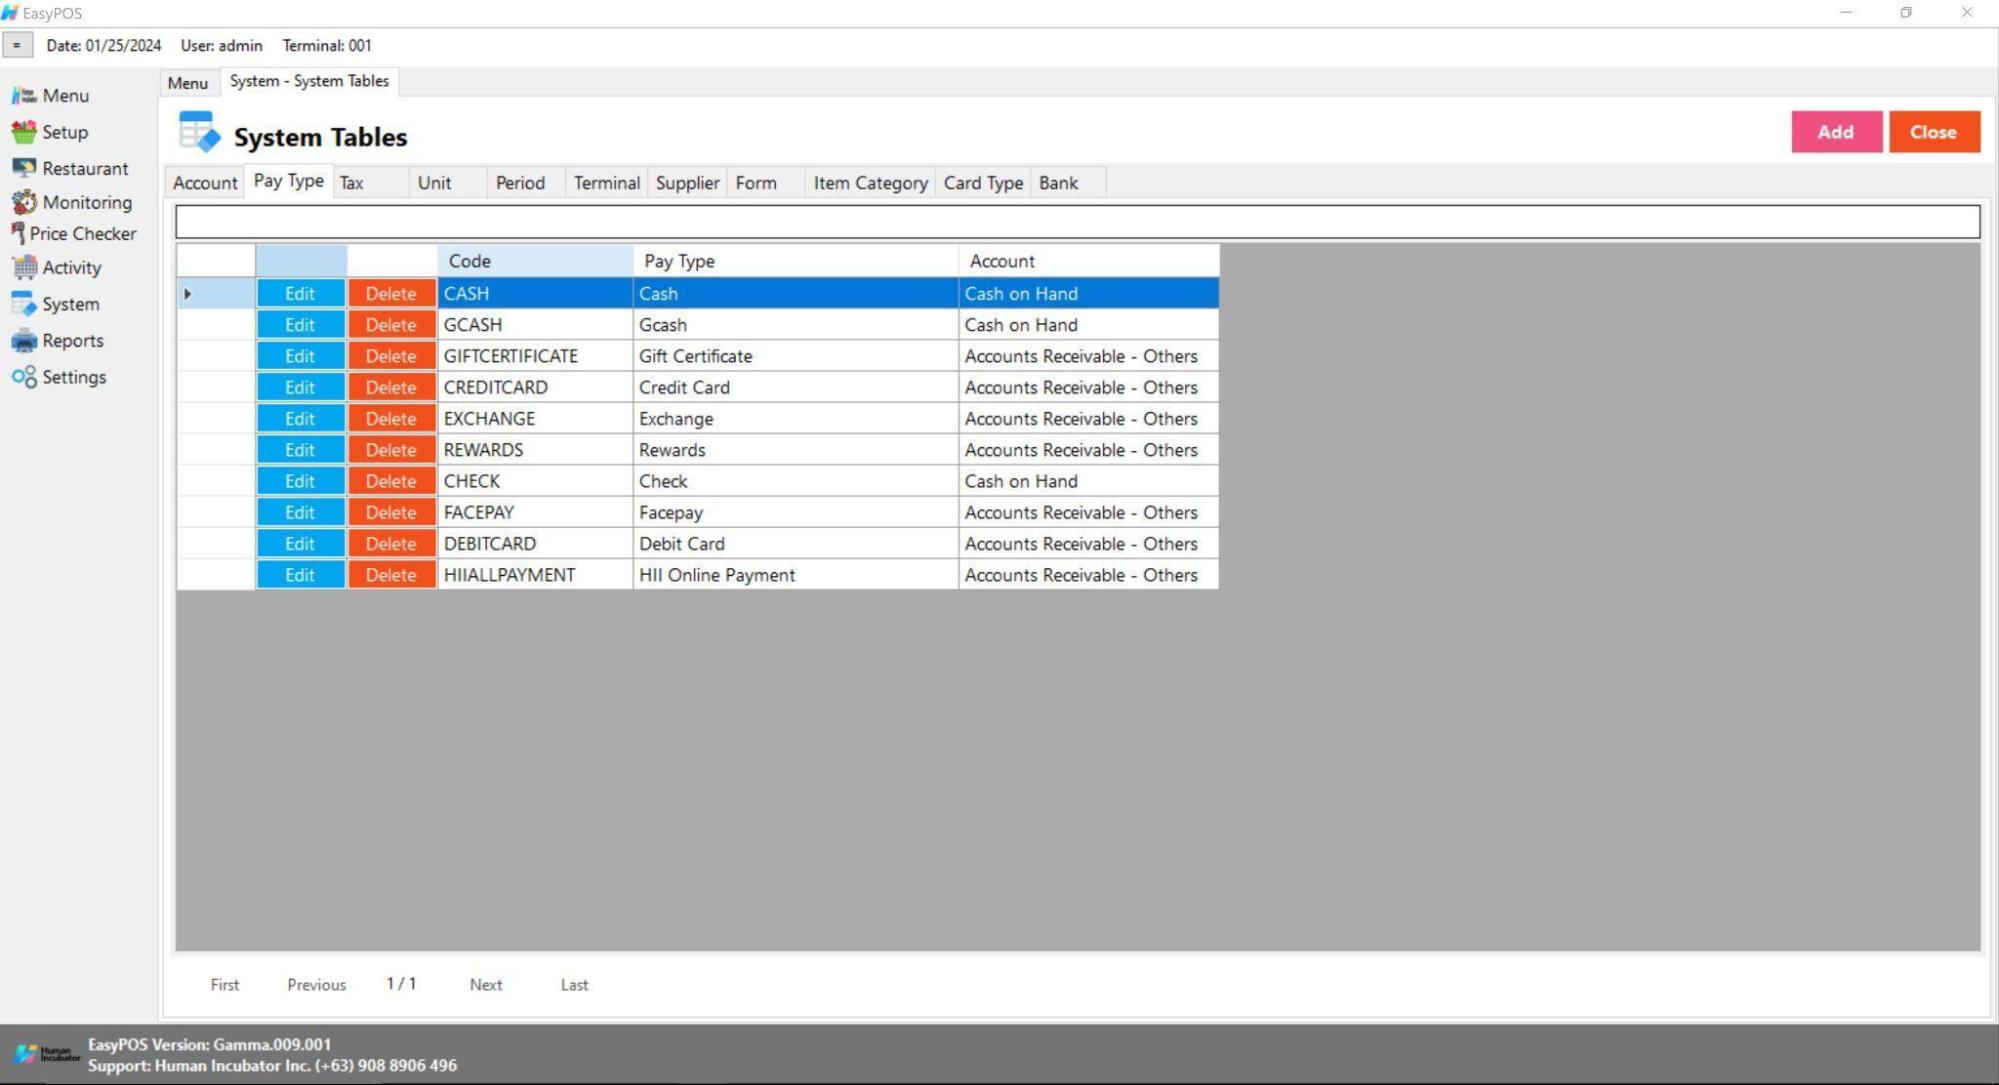Open Setup via its basket icon
1999x1085 pixels.
click(24, 132)
